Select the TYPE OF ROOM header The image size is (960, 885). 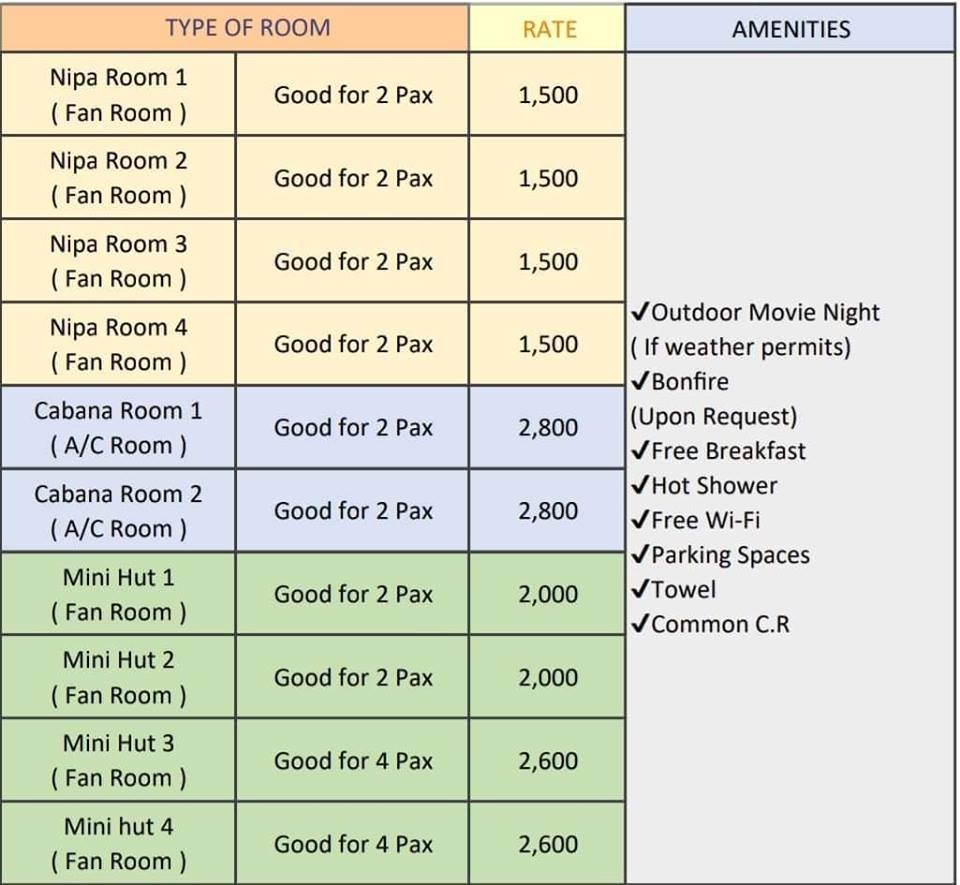pyautogui.click(x=247, y=28)
